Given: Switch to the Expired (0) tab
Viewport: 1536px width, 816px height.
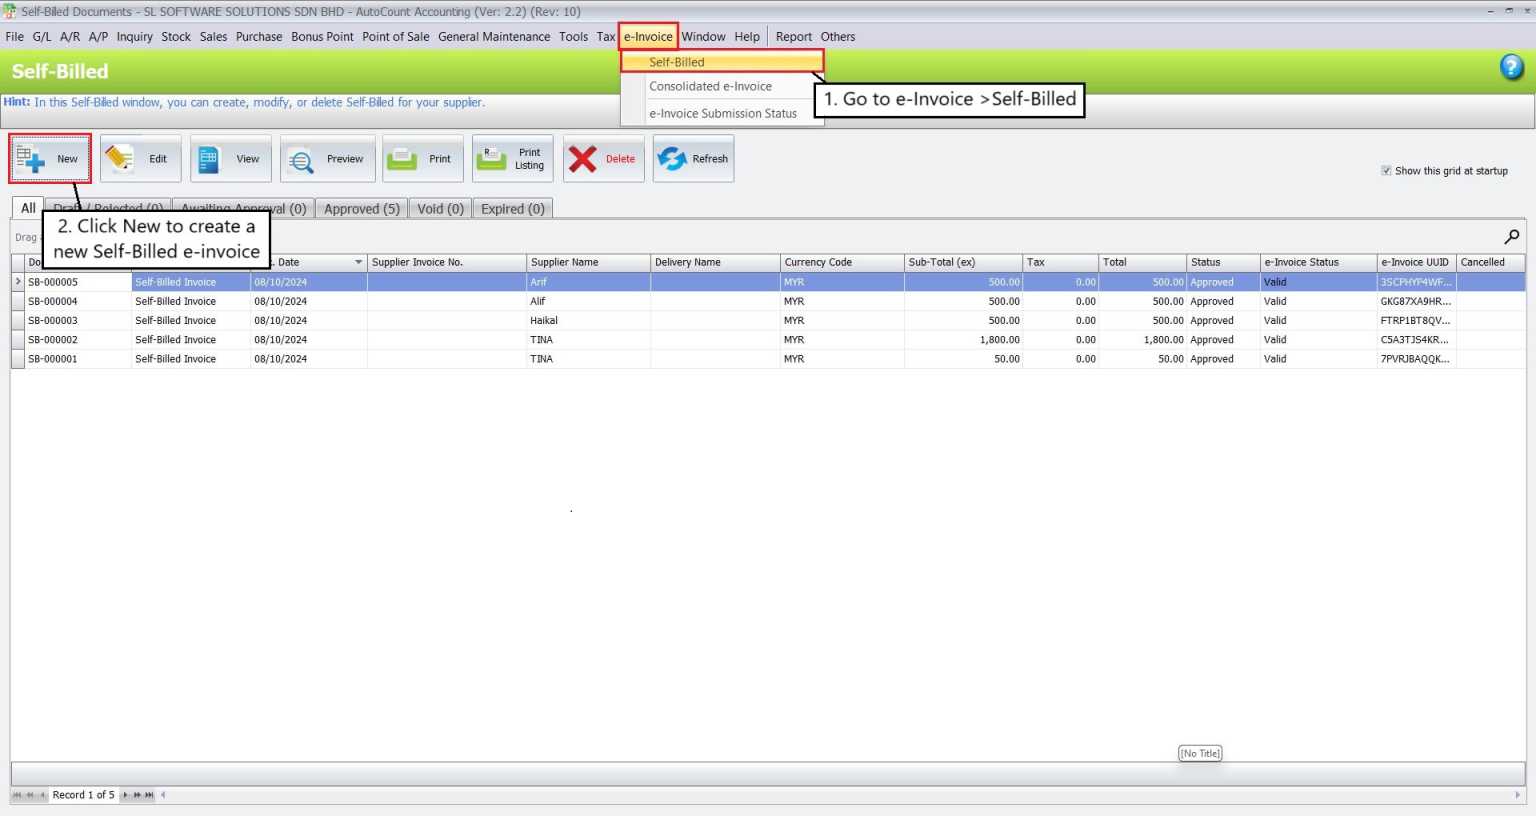Looking at the screenshot, I should tap(513, 209).
